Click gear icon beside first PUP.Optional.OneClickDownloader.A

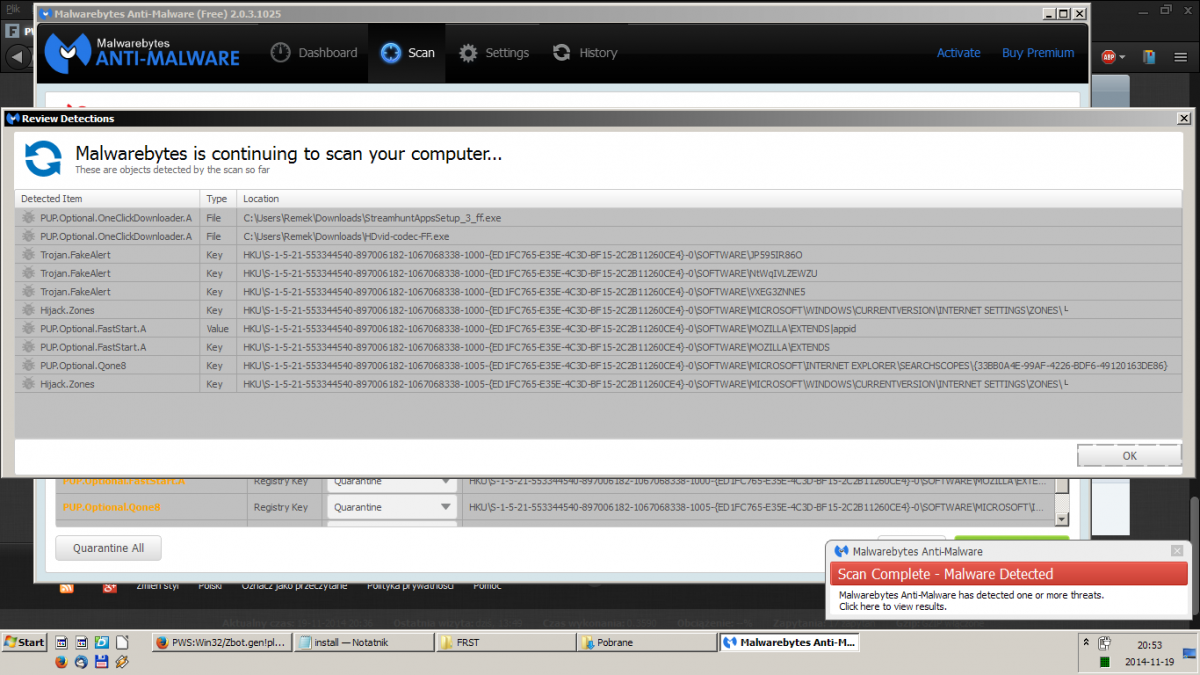pyautogui.click(x=29, y=217)
